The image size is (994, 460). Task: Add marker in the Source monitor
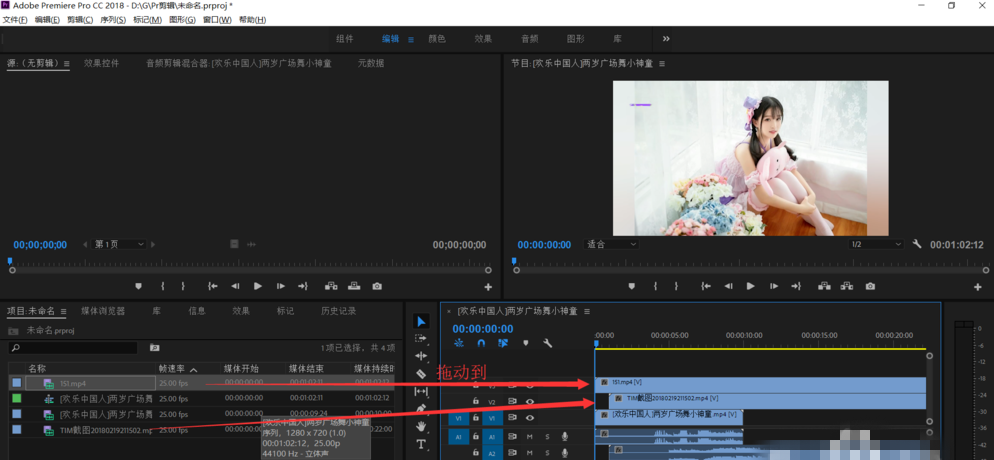pos(139,286)
